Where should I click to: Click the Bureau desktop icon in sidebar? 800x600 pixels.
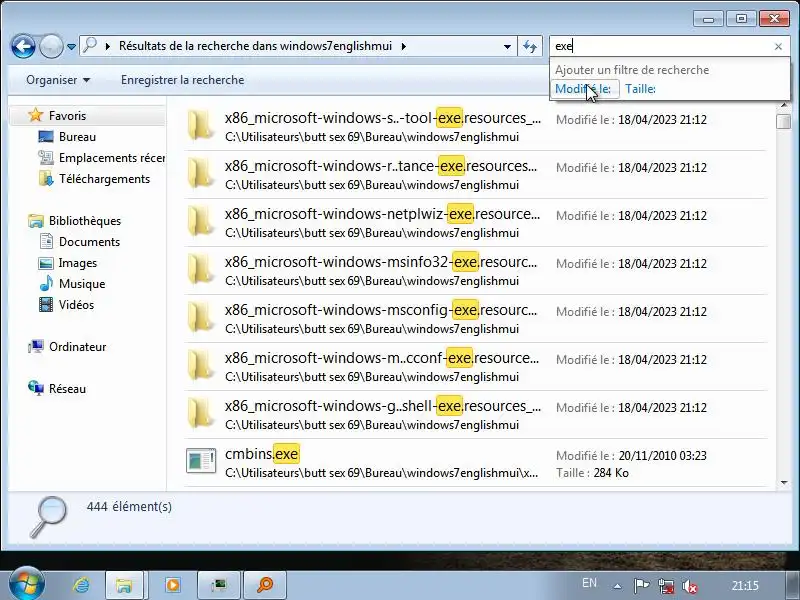[x=46, y=137]
